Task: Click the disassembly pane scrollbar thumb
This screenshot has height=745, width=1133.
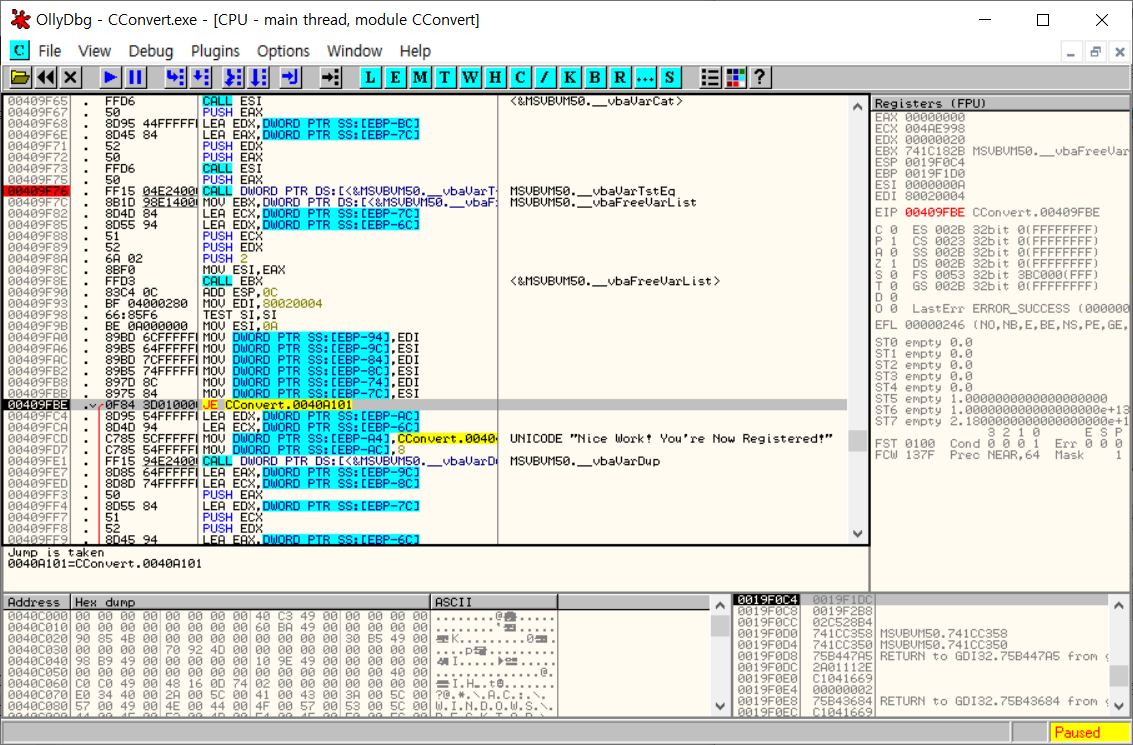Action: pyautogui.click(x=858, y=440)
